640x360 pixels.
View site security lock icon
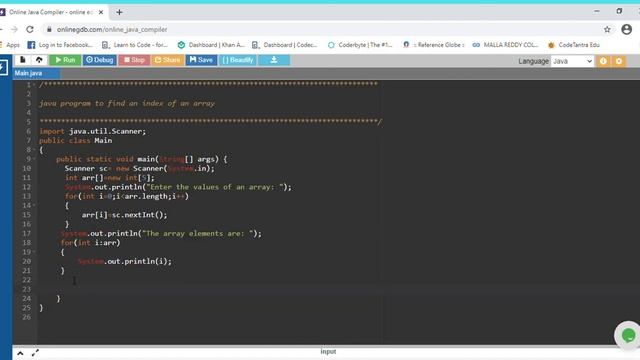click(49, 29)
